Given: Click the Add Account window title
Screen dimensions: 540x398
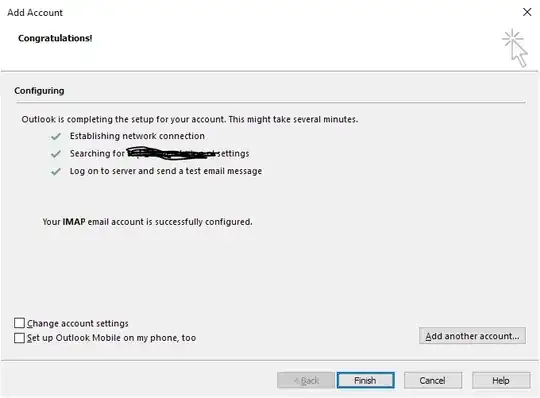Looking at the screenshot, I should (x=35, y=13).
